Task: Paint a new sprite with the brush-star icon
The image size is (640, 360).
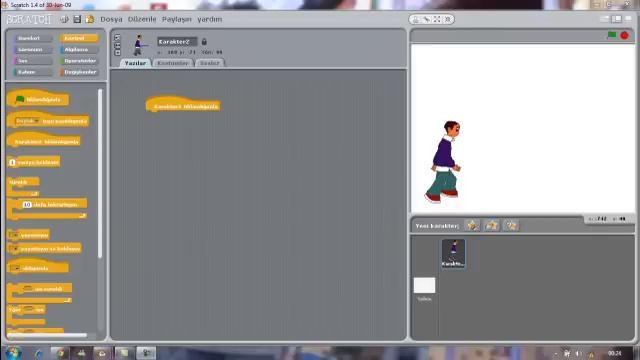Action: pos(472,225)
